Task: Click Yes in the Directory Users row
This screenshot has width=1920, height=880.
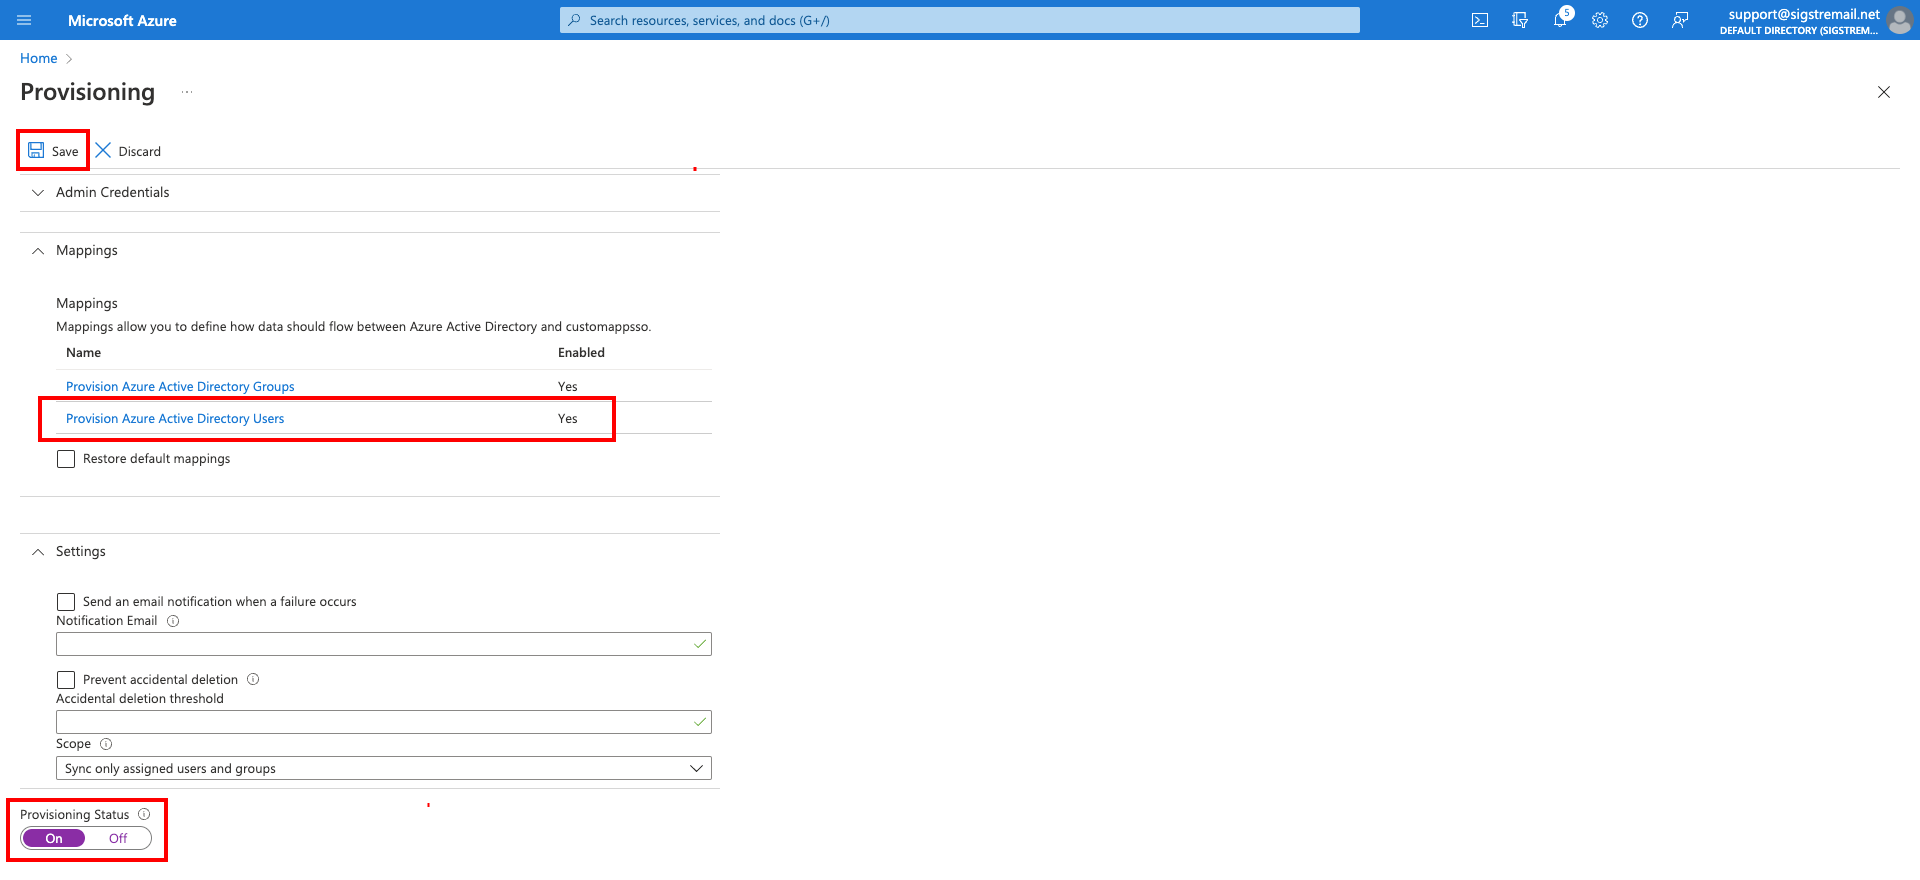Action: pos(568,418)
